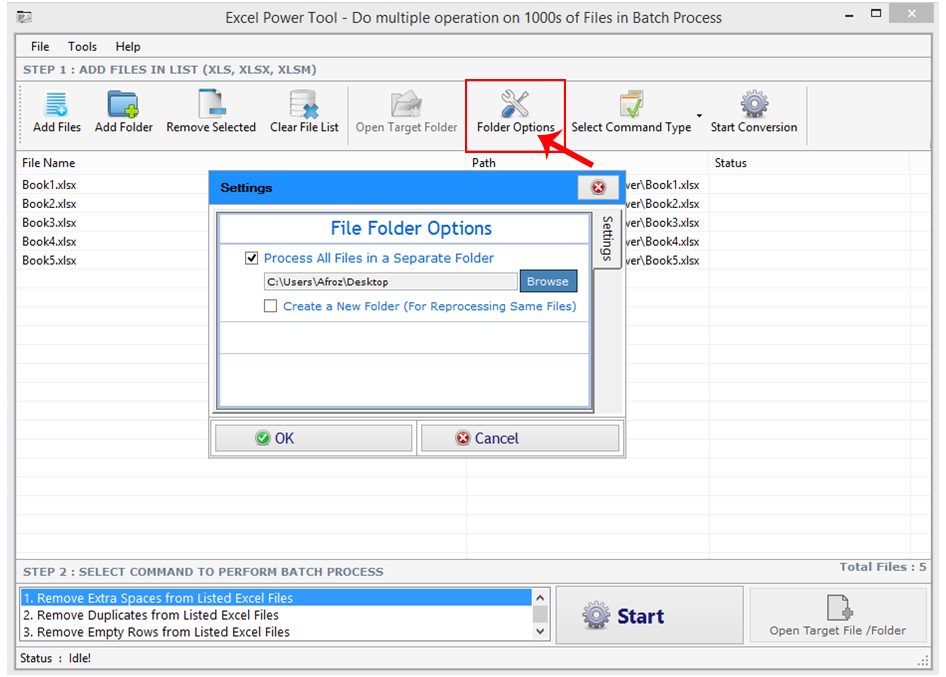Image resolution: width=946 pixels, height=677 pixels.
Task: Open the Help menu
Action: click(128, 46)
